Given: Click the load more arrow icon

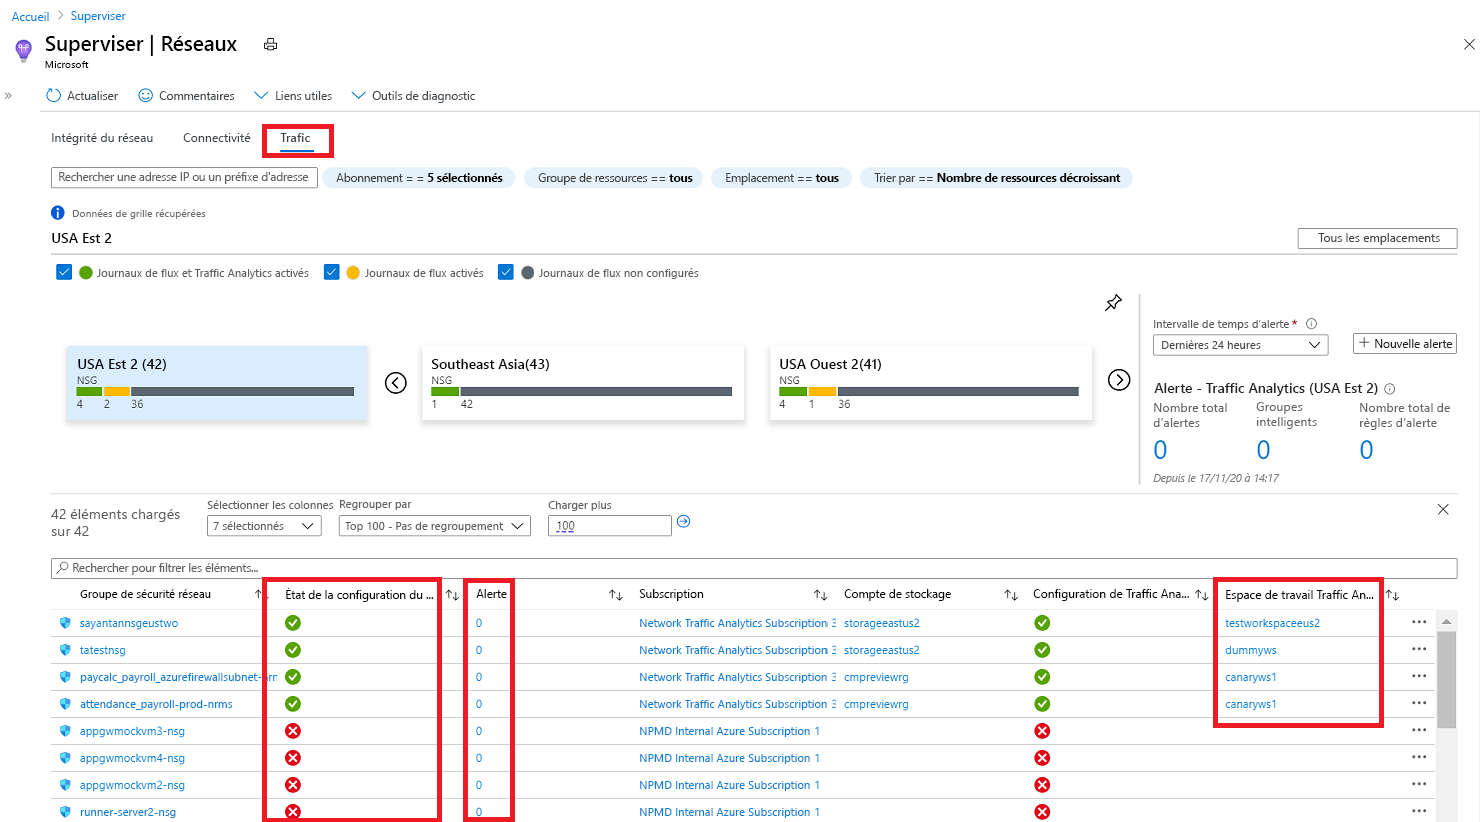Looking at the screenshot, I should click(x=684, y=521).
